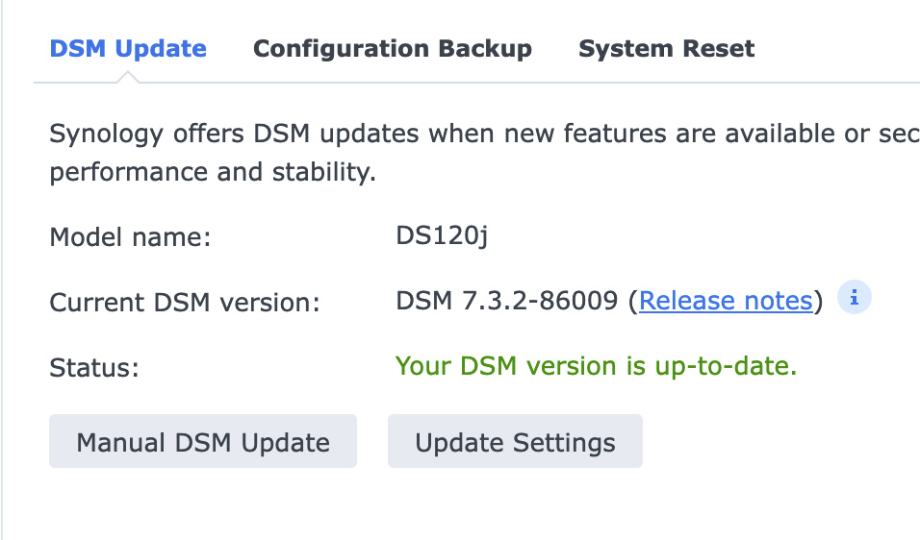Image resolution: width=920 pixels, height=540 pixels.
Task: Click the "Model name:" label
Action: [129, 239]
